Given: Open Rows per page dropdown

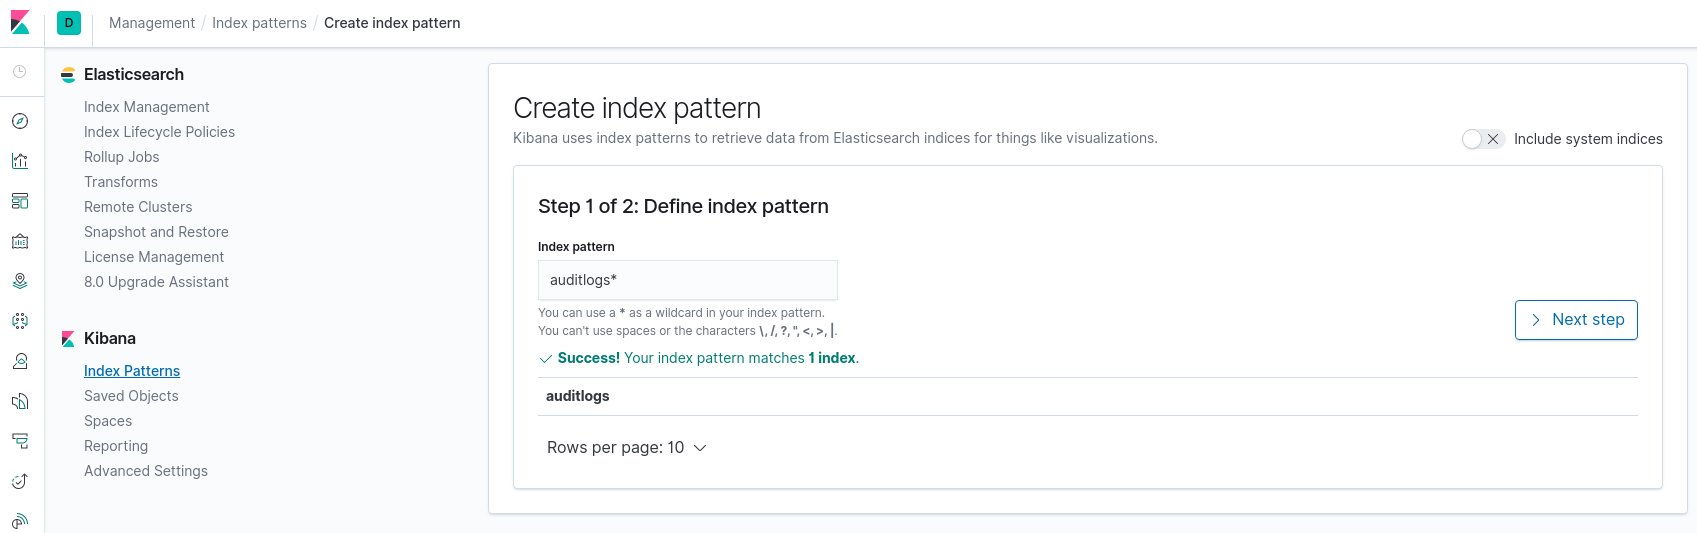Looking at the screenshot, I should [627, 448].
